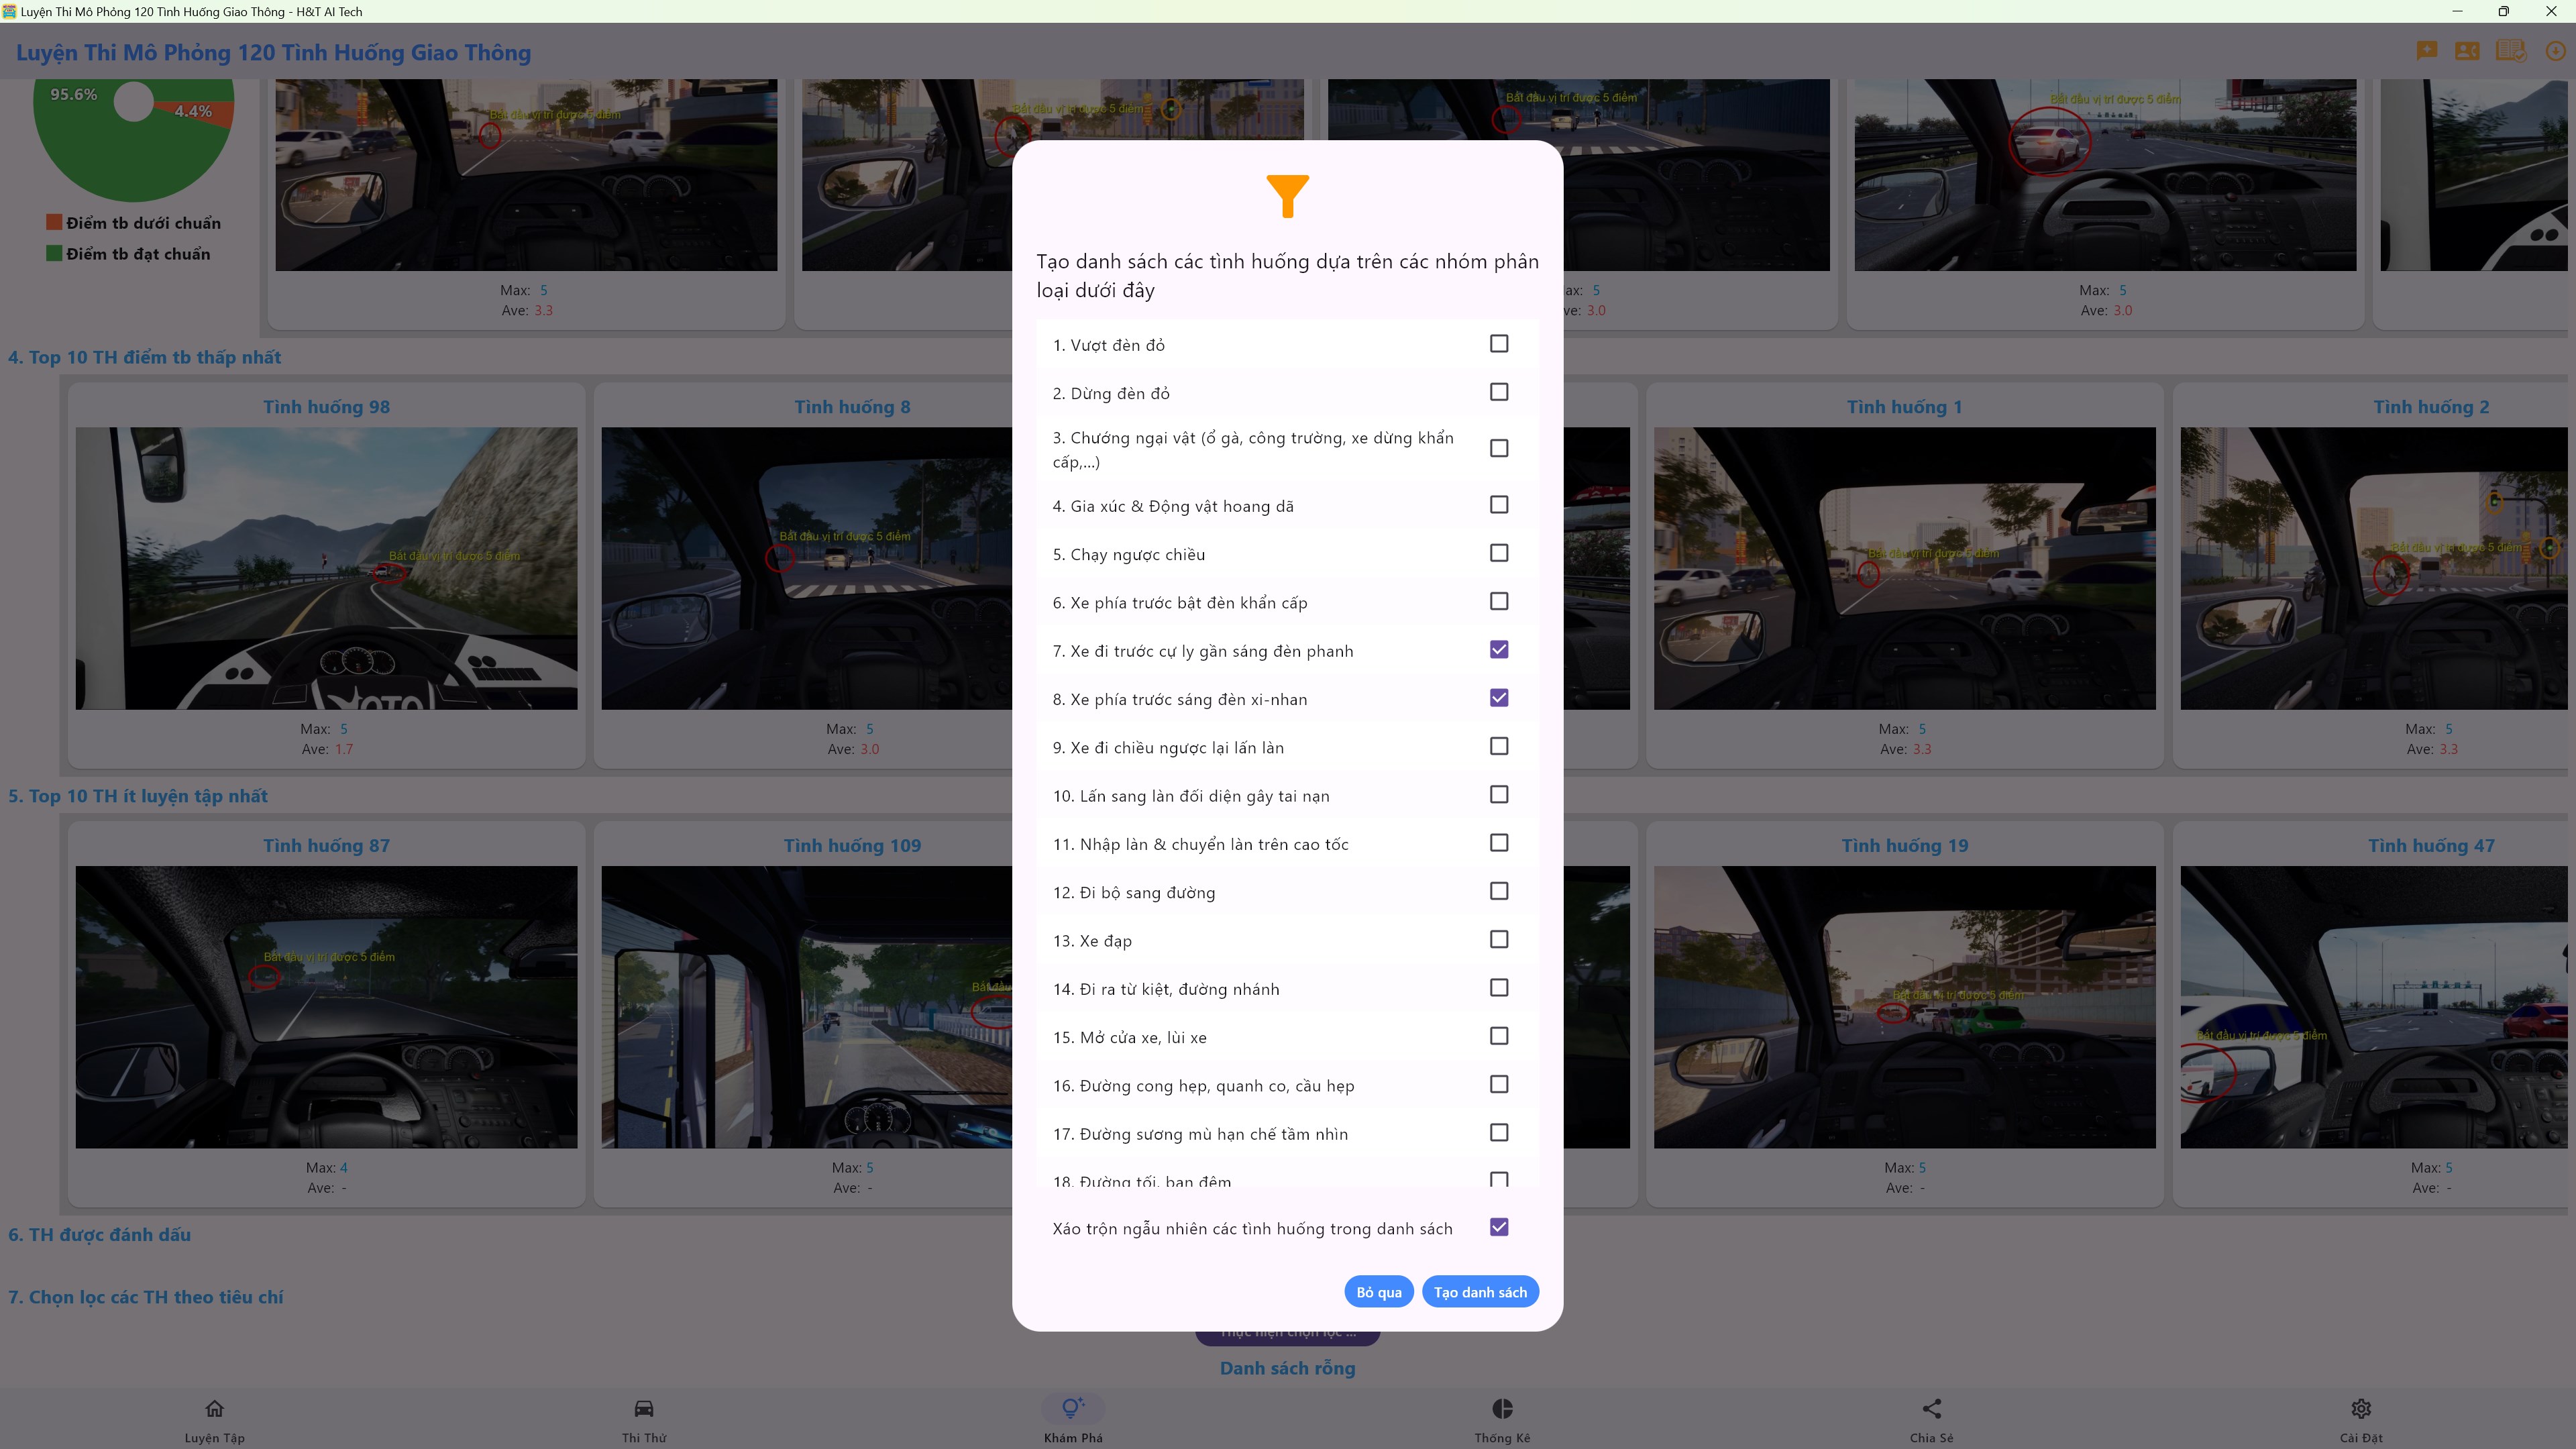Click the 'Max: 4' value under Tình huống 87
This screenshot has height=1449, width=2576.
click(327, 1167)
